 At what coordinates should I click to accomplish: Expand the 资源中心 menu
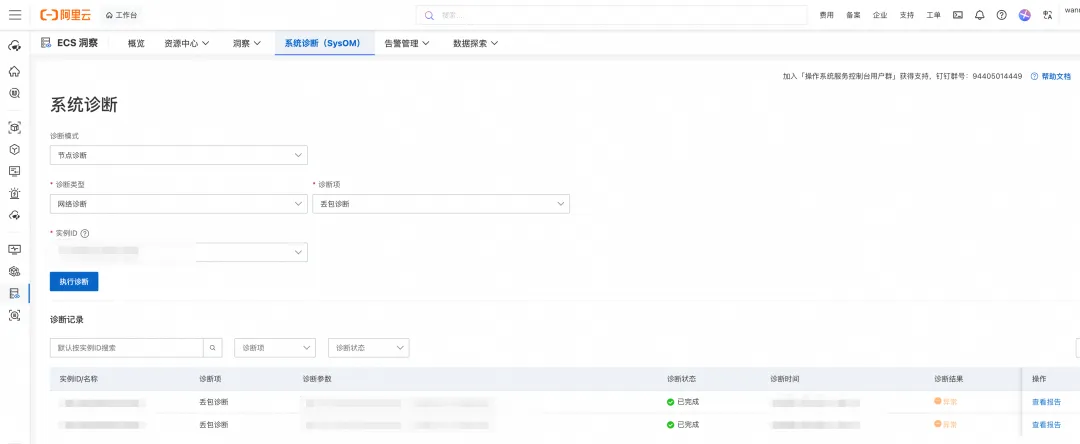(x=187, y=43)
